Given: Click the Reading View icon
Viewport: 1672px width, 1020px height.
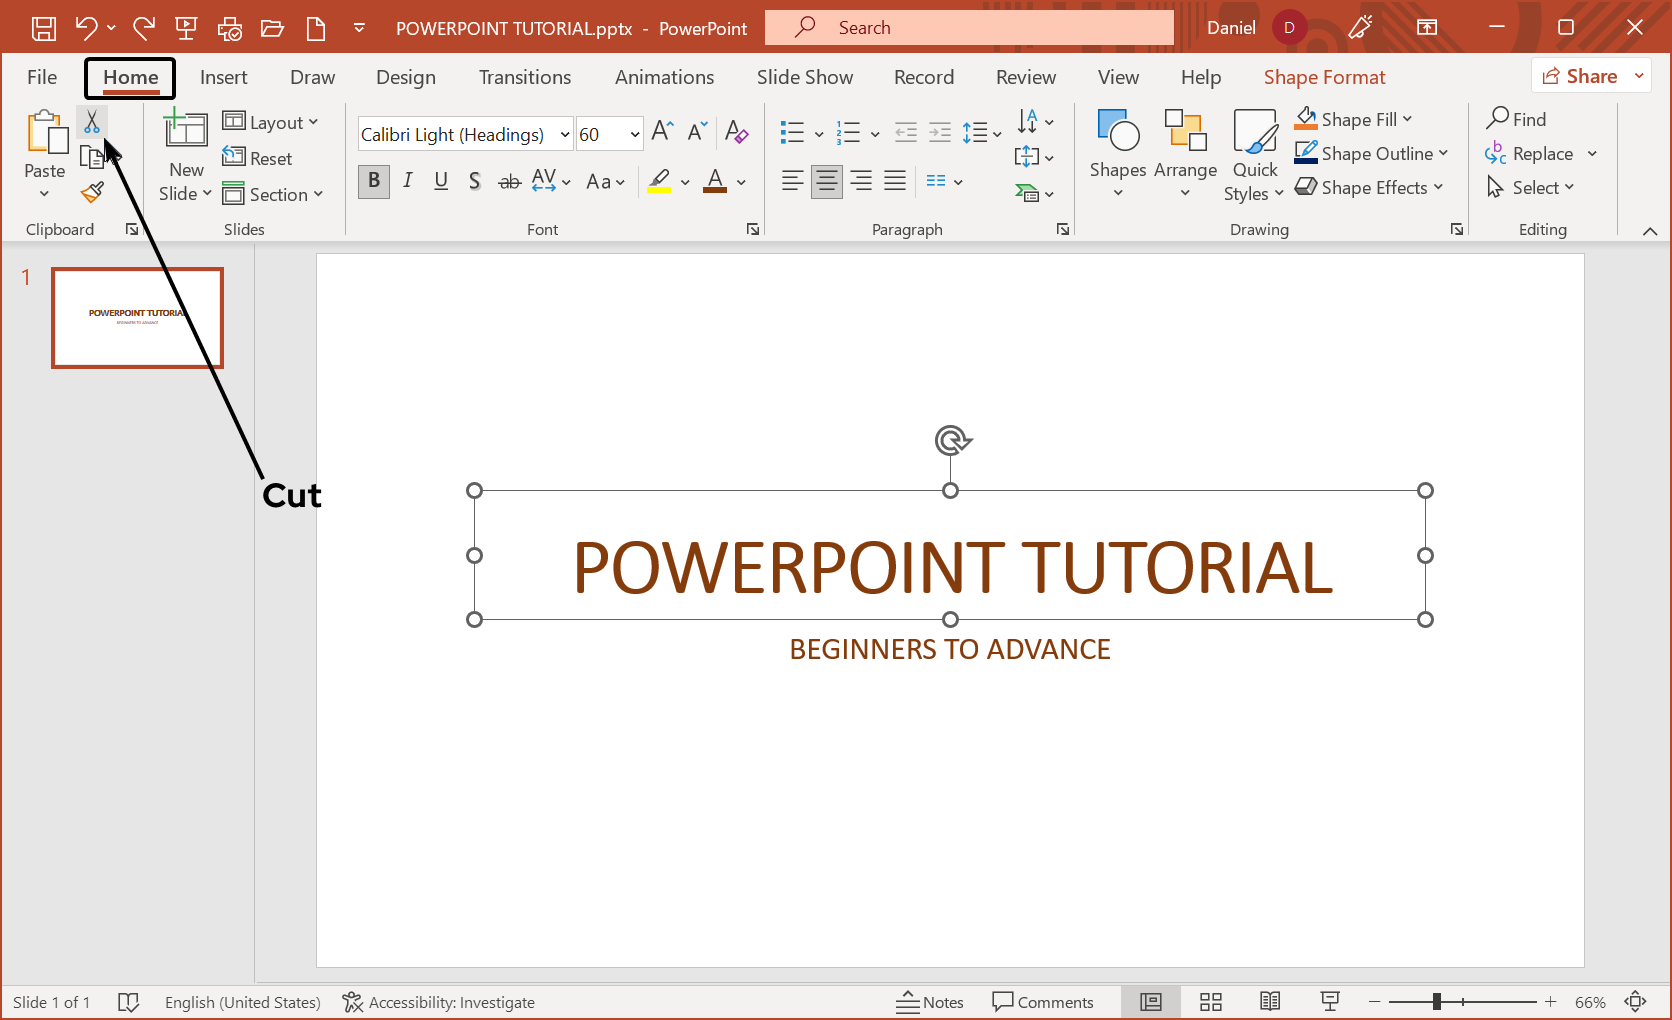Looking at the screenshot, I should (1270, 1002).
